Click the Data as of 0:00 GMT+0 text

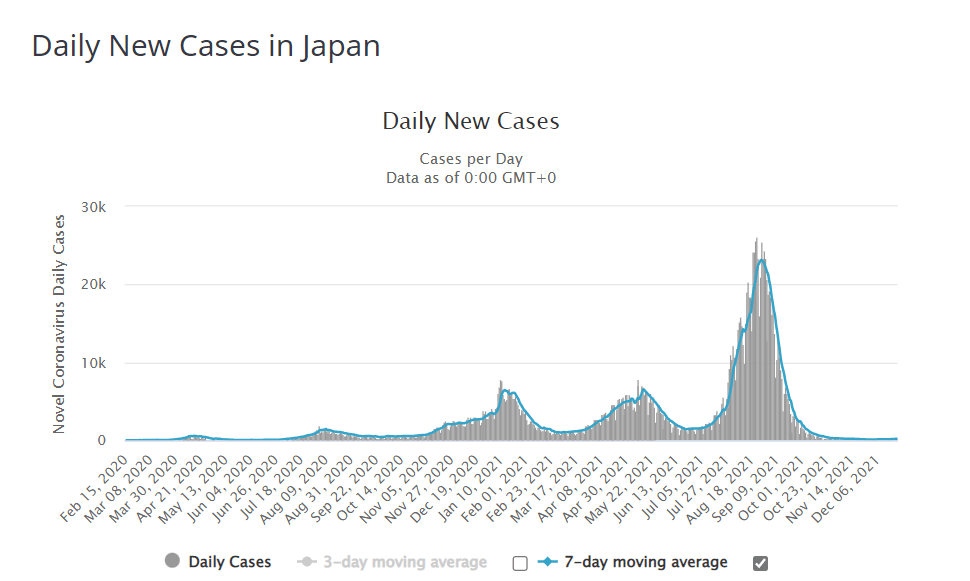point(471,177)
